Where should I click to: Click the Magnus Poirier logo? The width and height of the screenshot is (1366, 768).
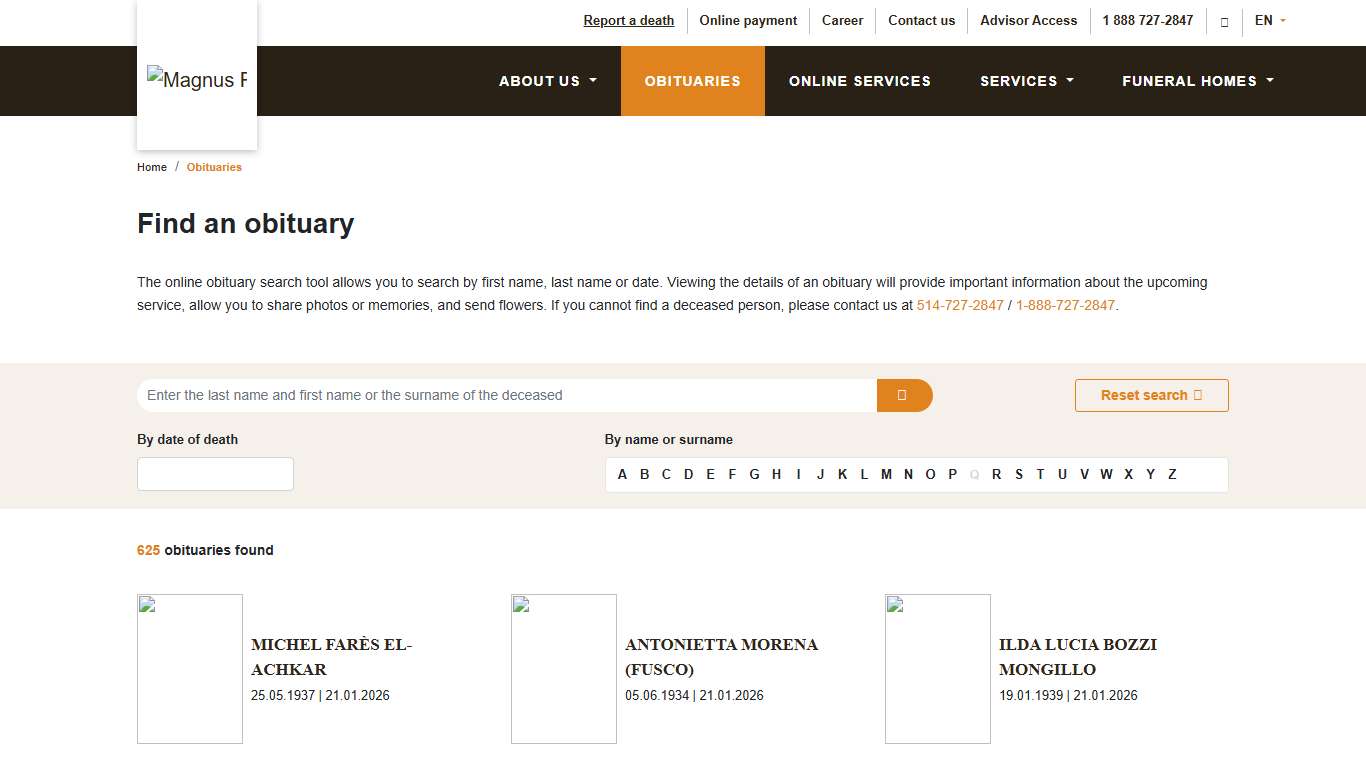pyautogui.click(x=197, y=80)
